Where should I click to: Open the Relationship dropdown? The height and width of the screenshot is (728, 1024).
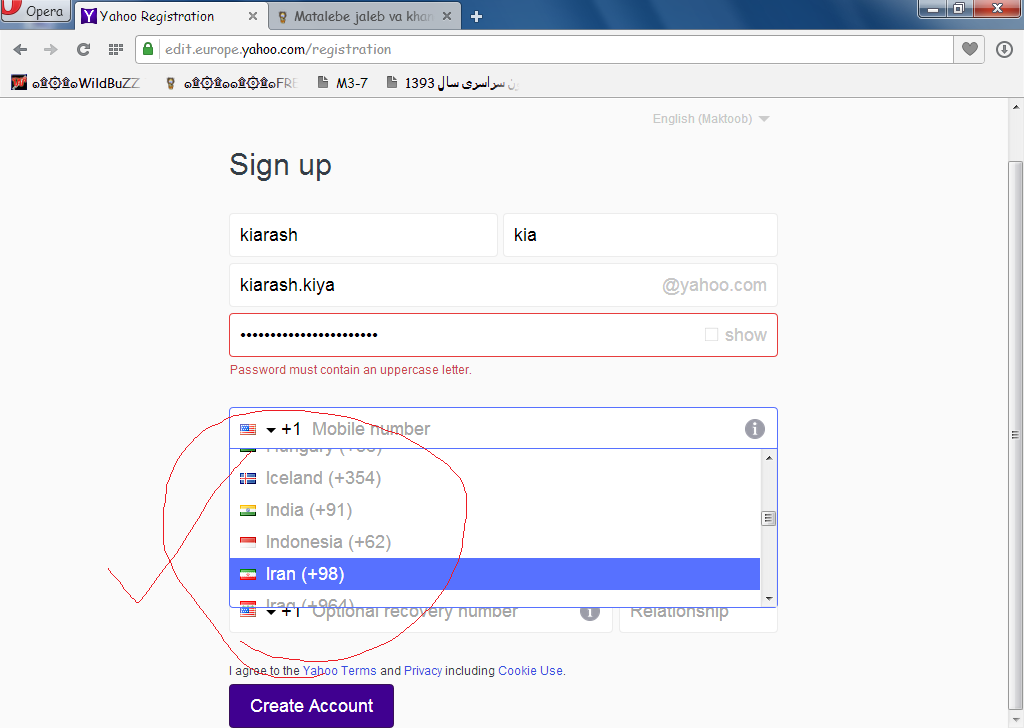coord(698,612)
